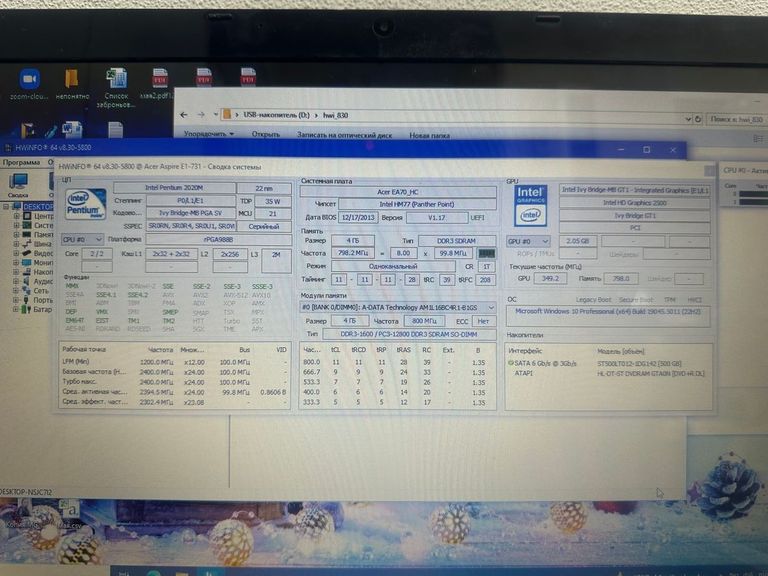The height and width of the screenshot is (576, 768).
Task: Focus the Поиск в: hwi_830 search box
Action: point(737,119)
